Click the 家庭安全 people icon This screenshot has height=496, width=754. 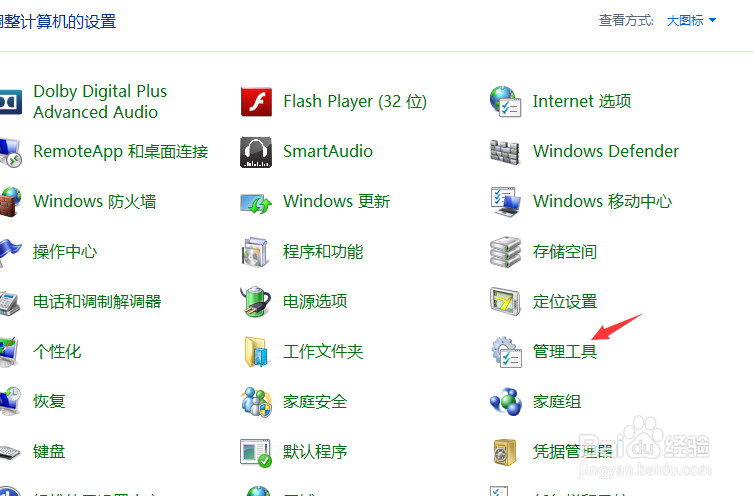(x=256, y=402)
